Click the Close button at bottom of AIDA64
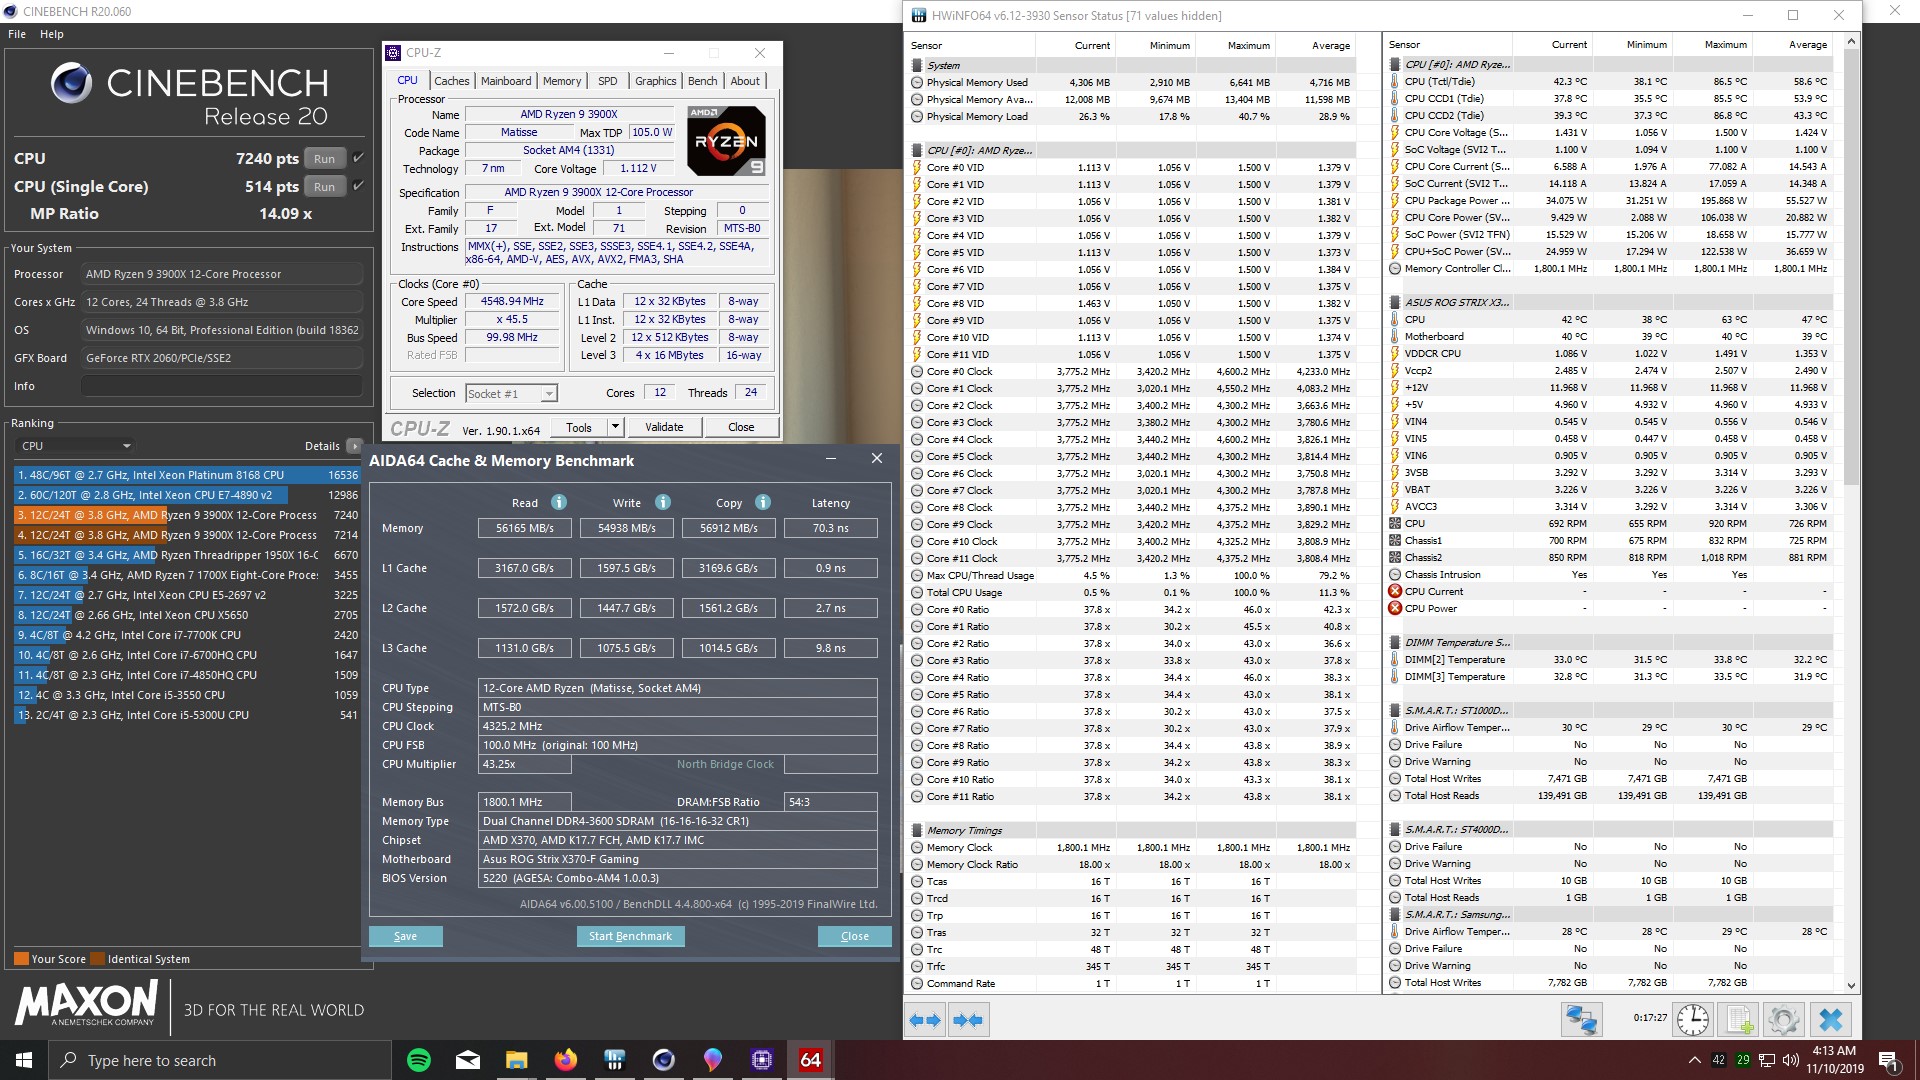Screen dimensions: 1920x1080 click(855, 936)
